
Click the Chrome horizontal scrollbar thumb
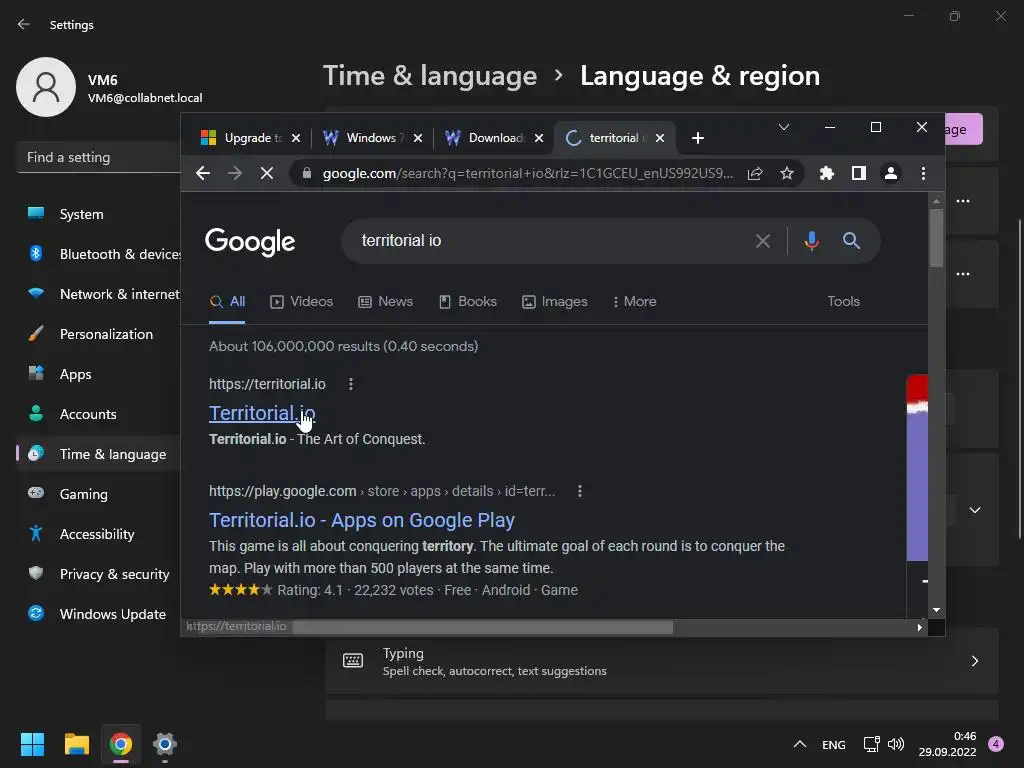tap(483, 627)
